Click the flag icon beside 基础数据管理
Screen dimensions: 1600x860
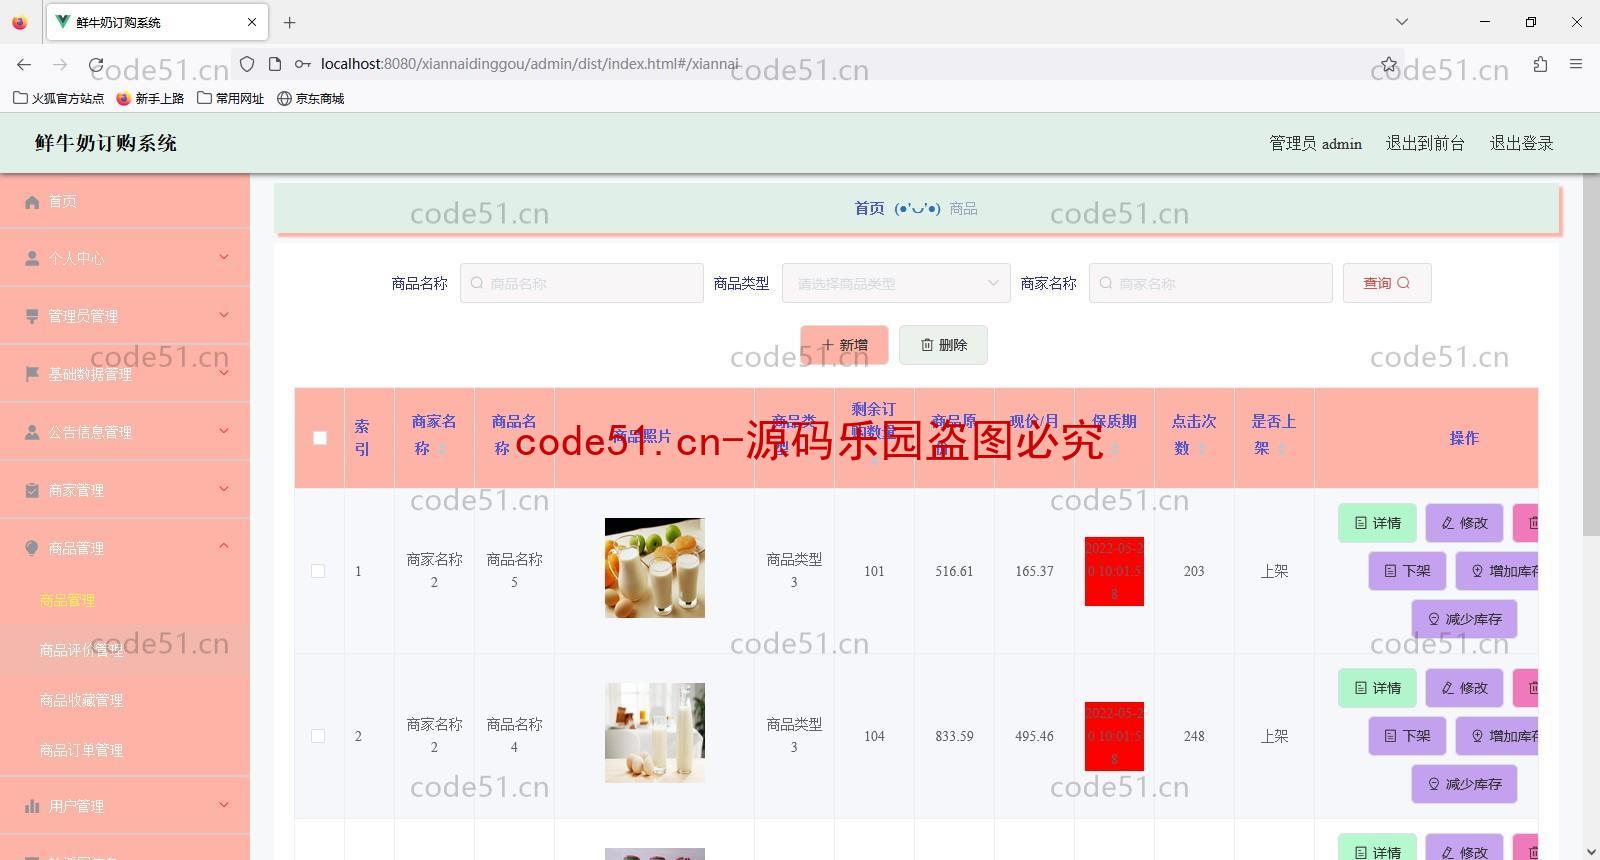[32, 374]
